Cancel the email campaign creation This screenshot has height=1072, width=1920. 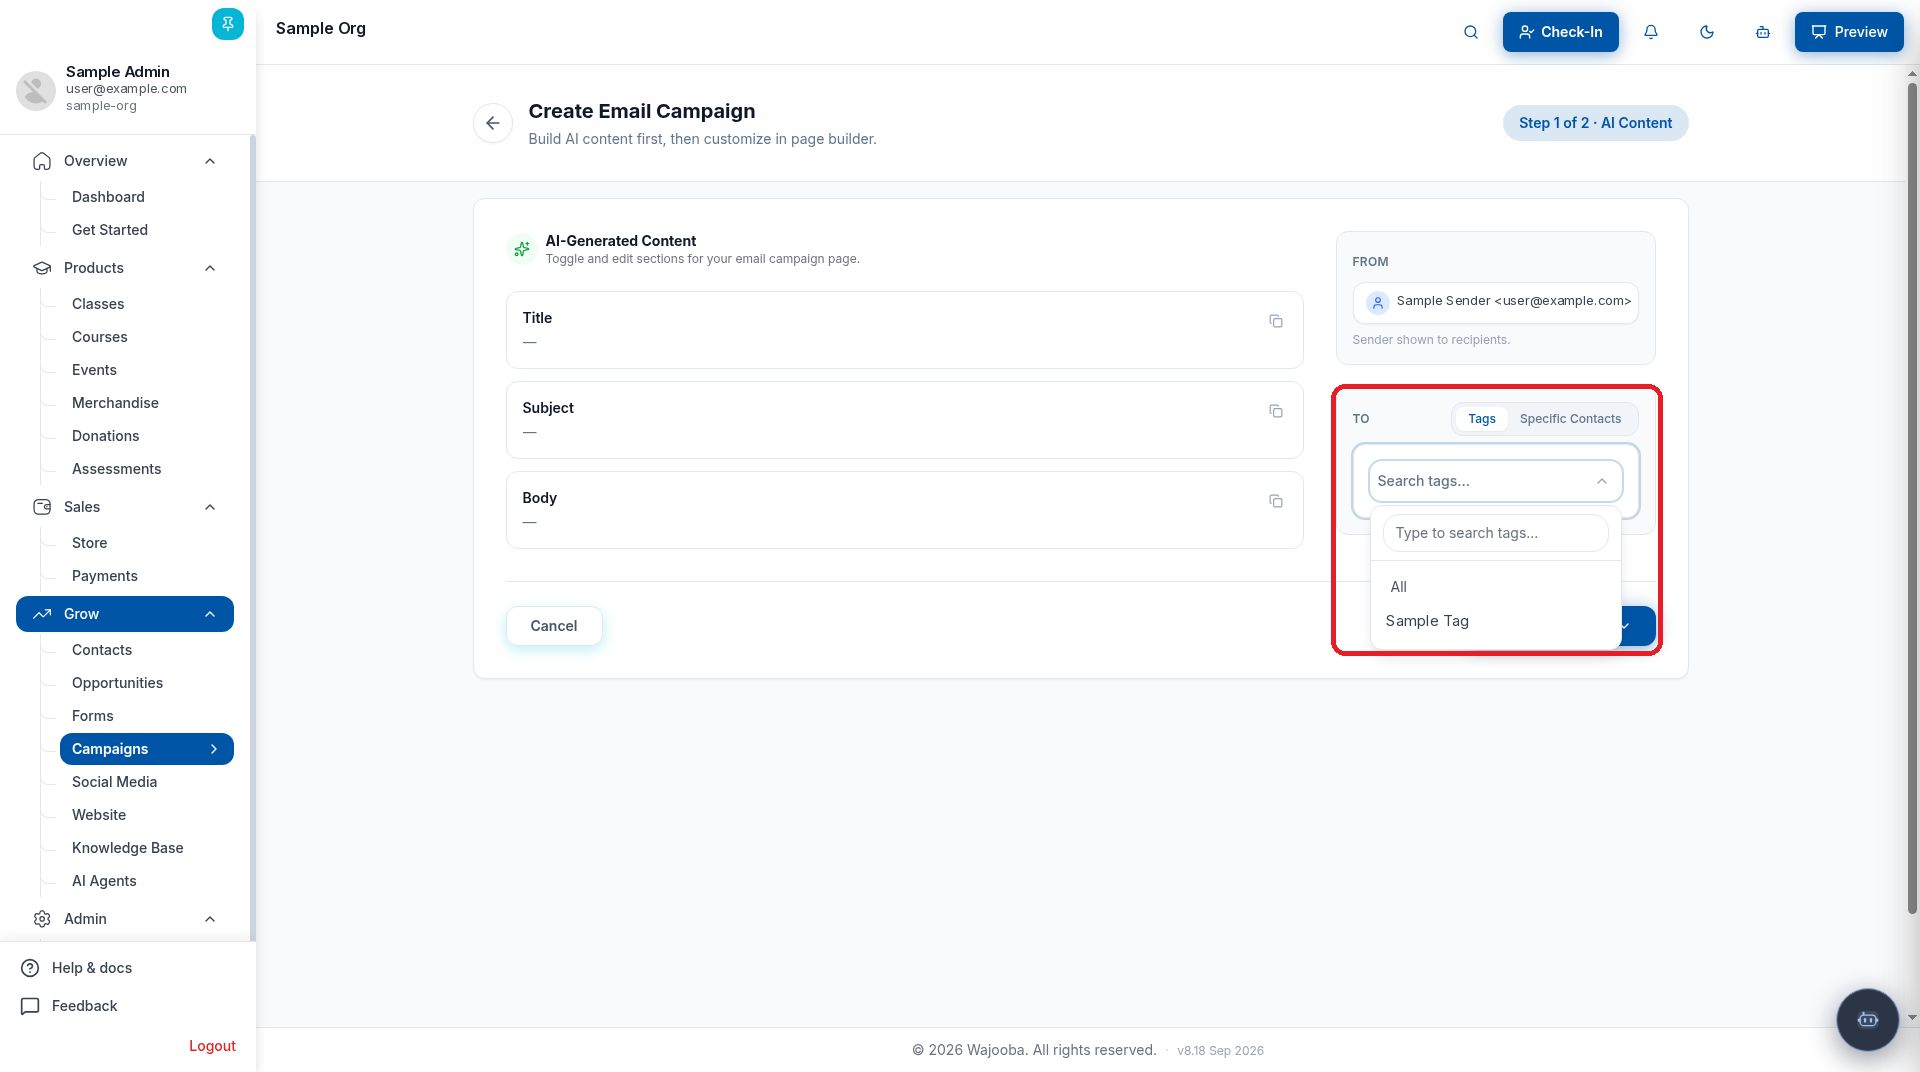coord(554,626)
